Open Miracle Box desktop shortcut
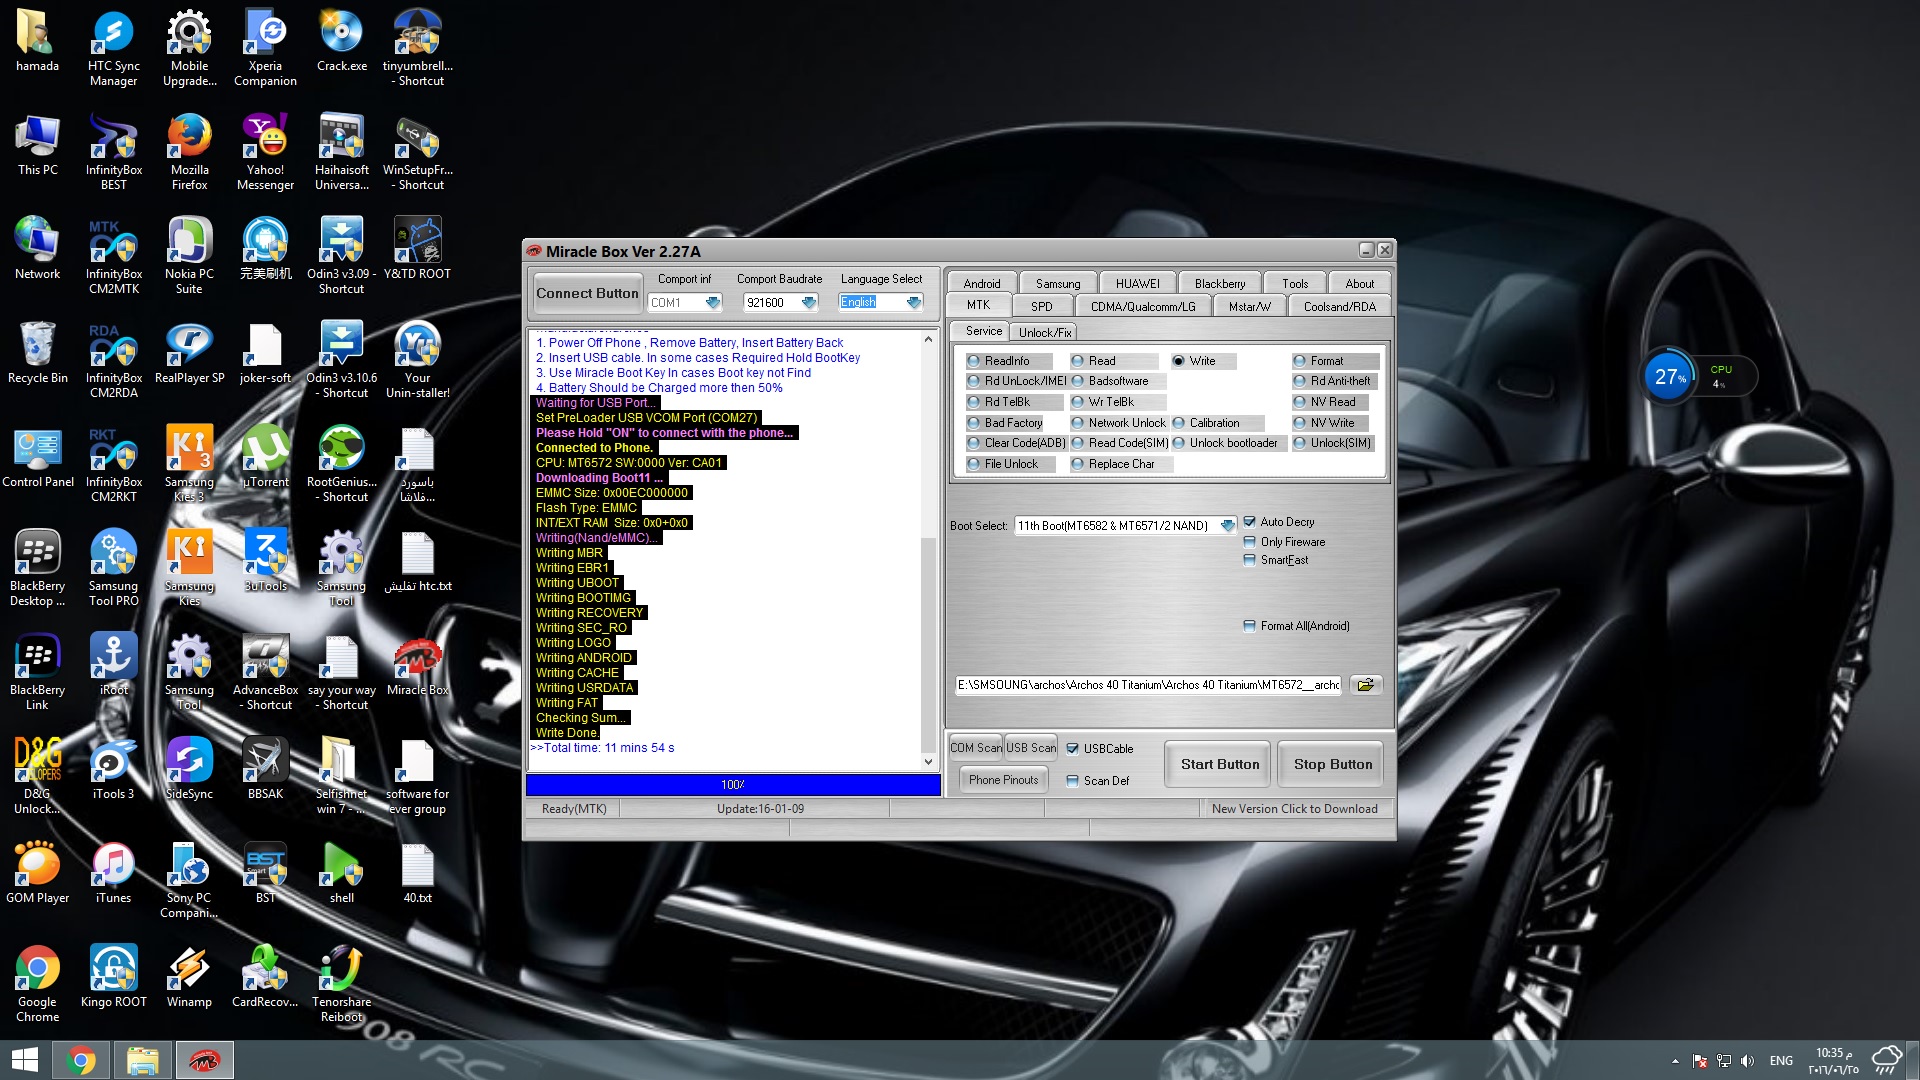The image size is (1920, 1080). [x=417, y=666]
